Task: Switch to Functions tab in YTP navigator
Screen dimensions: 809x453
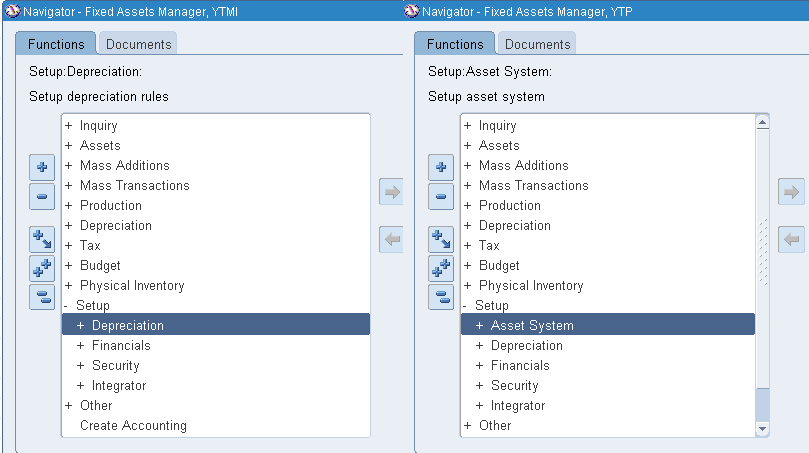Action: pyautogui.click(x=455, y=44)
